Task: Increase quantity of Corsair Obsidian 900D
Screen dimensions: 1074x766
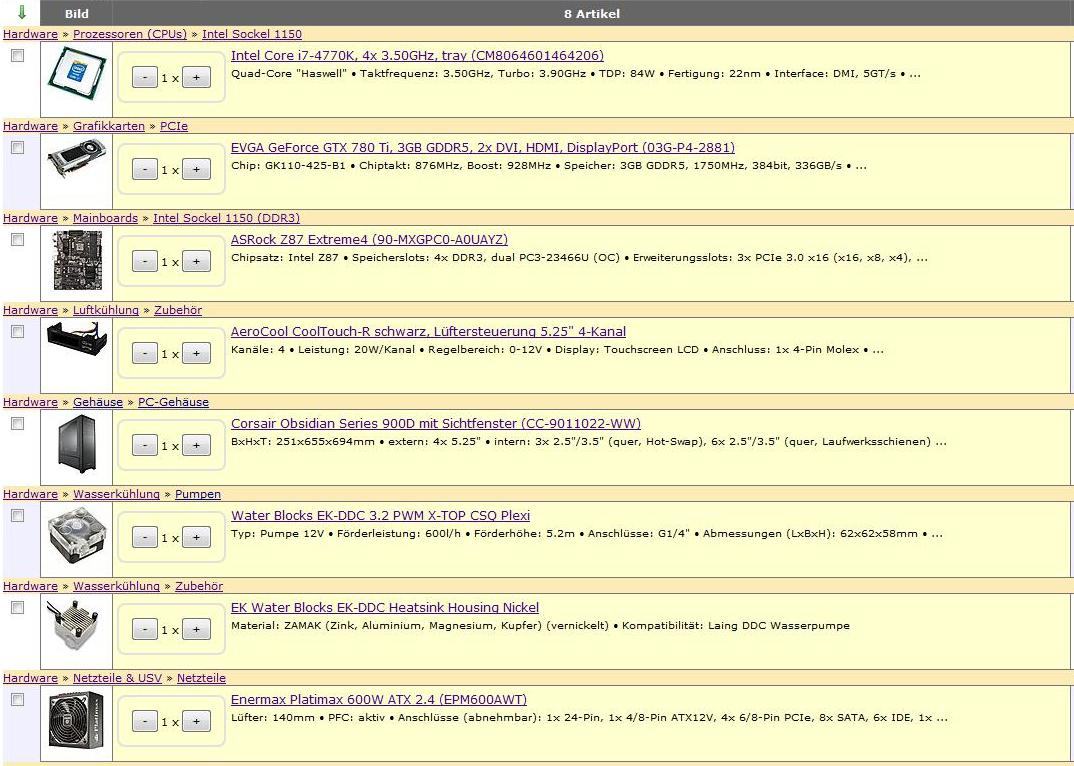Action: click(x=196, y=445)
